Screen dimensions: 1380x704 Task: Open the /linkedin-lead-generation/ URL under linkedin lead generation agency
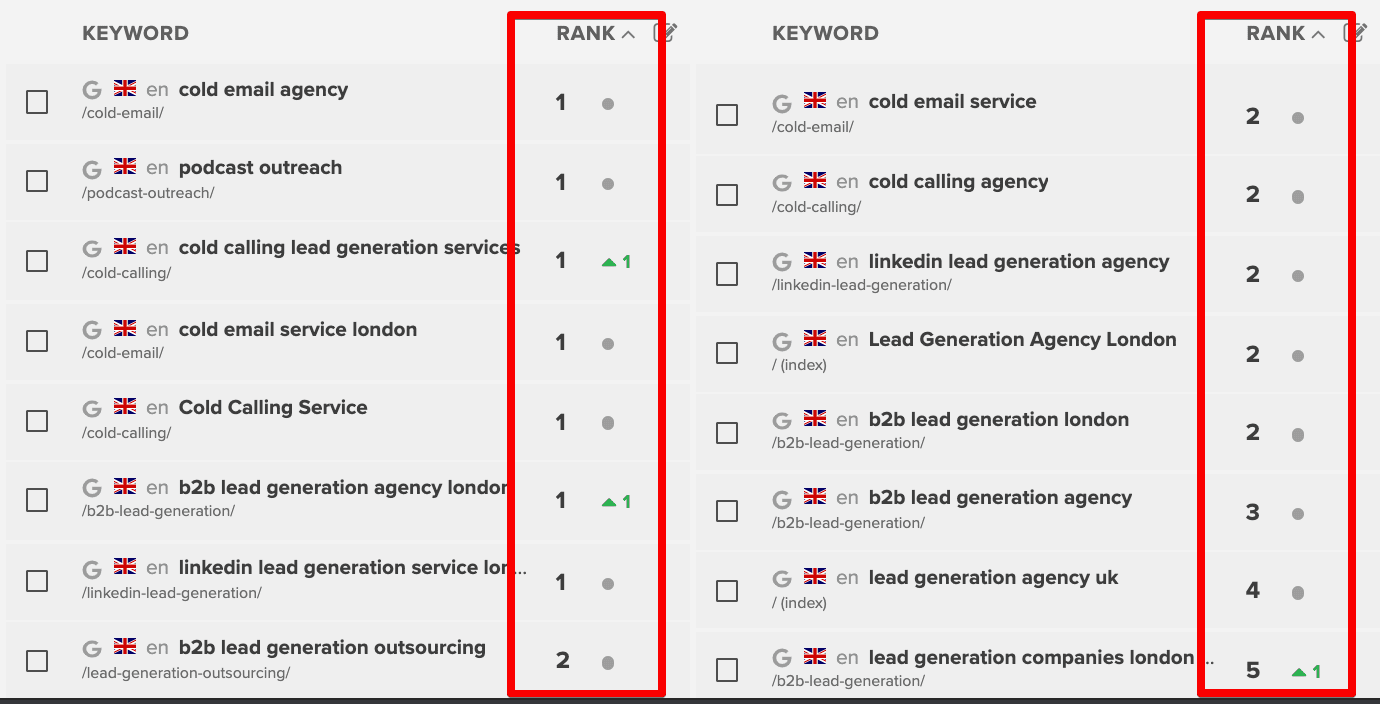861,285
